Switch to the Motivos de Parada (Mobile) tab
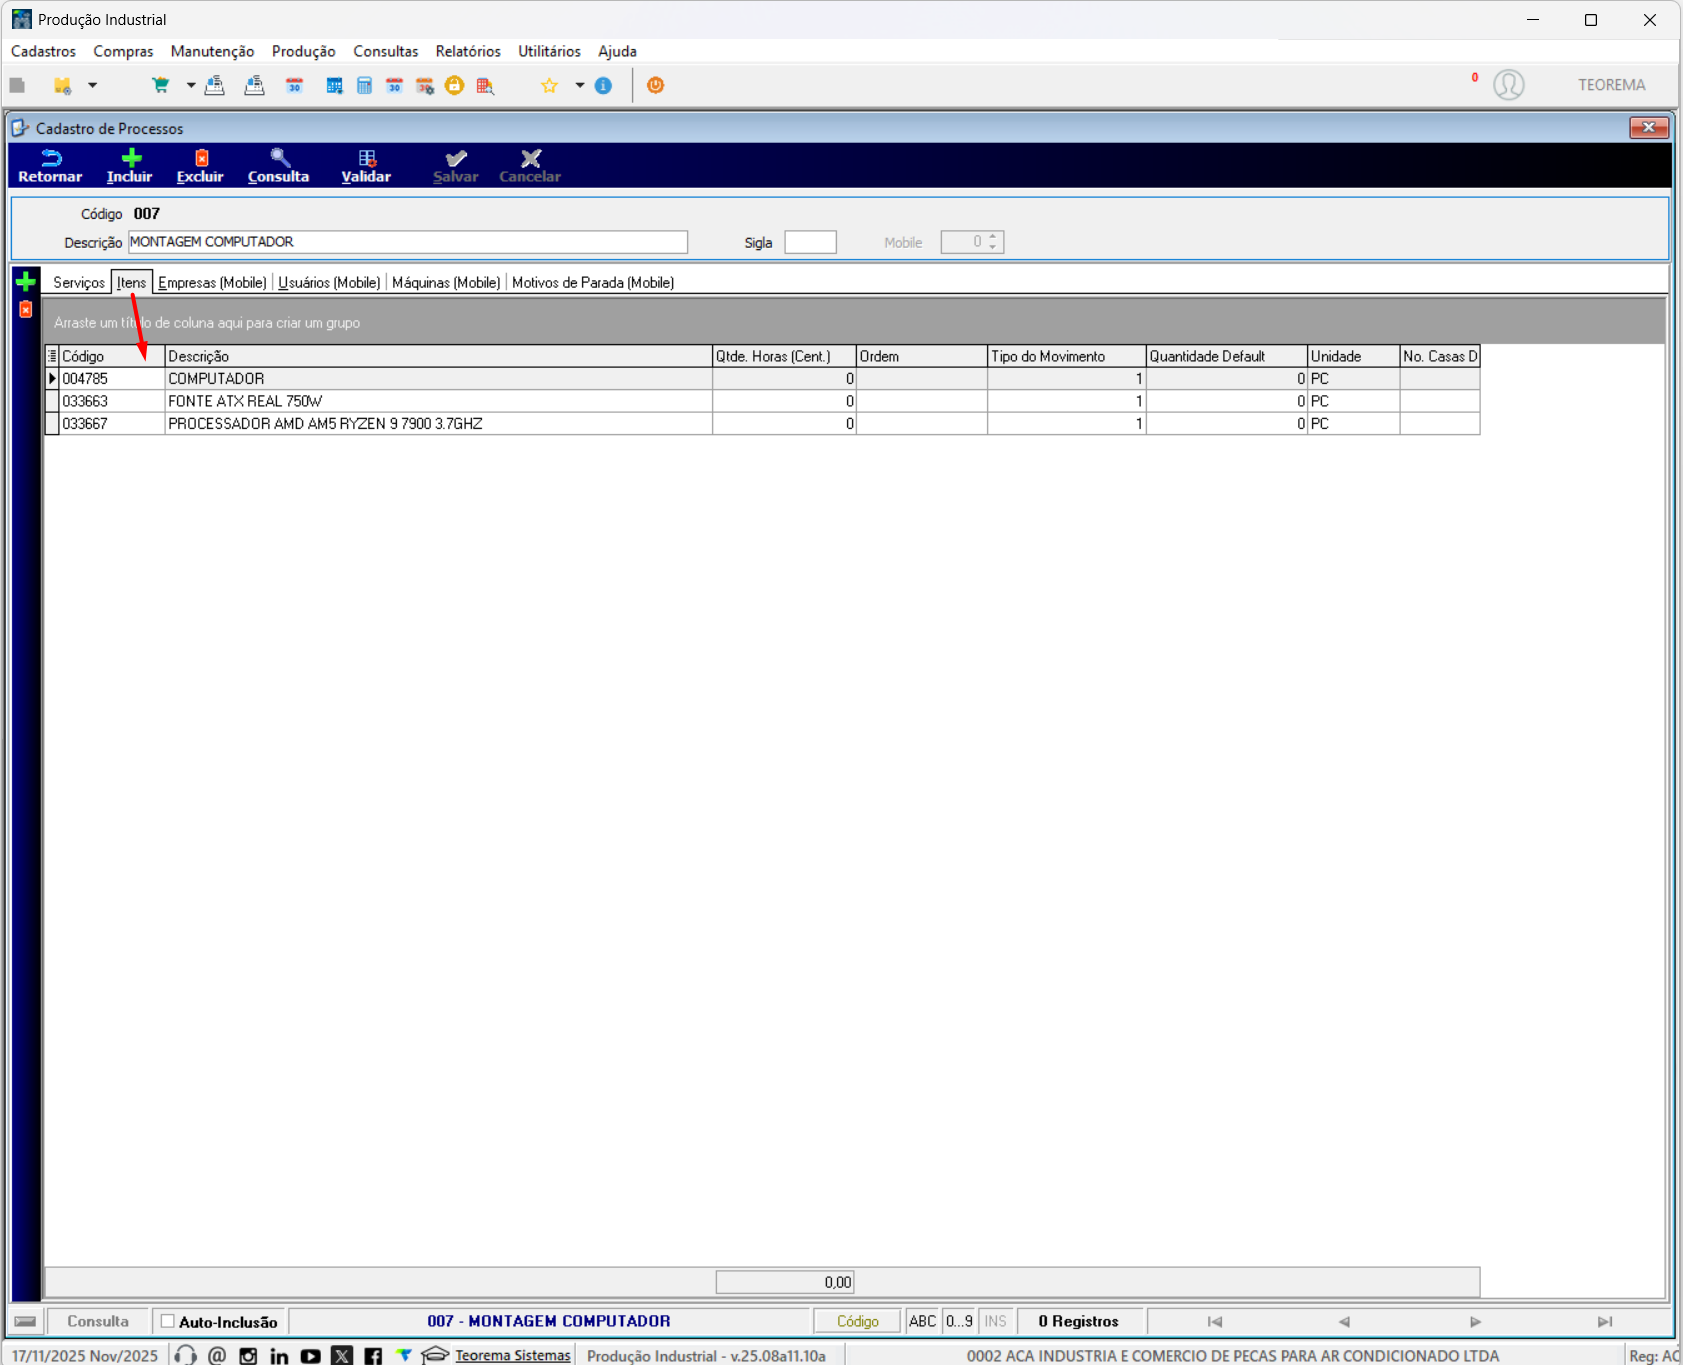This screenshot has width=1683, height=1365. pyautogui.click(x=593, y=282)
